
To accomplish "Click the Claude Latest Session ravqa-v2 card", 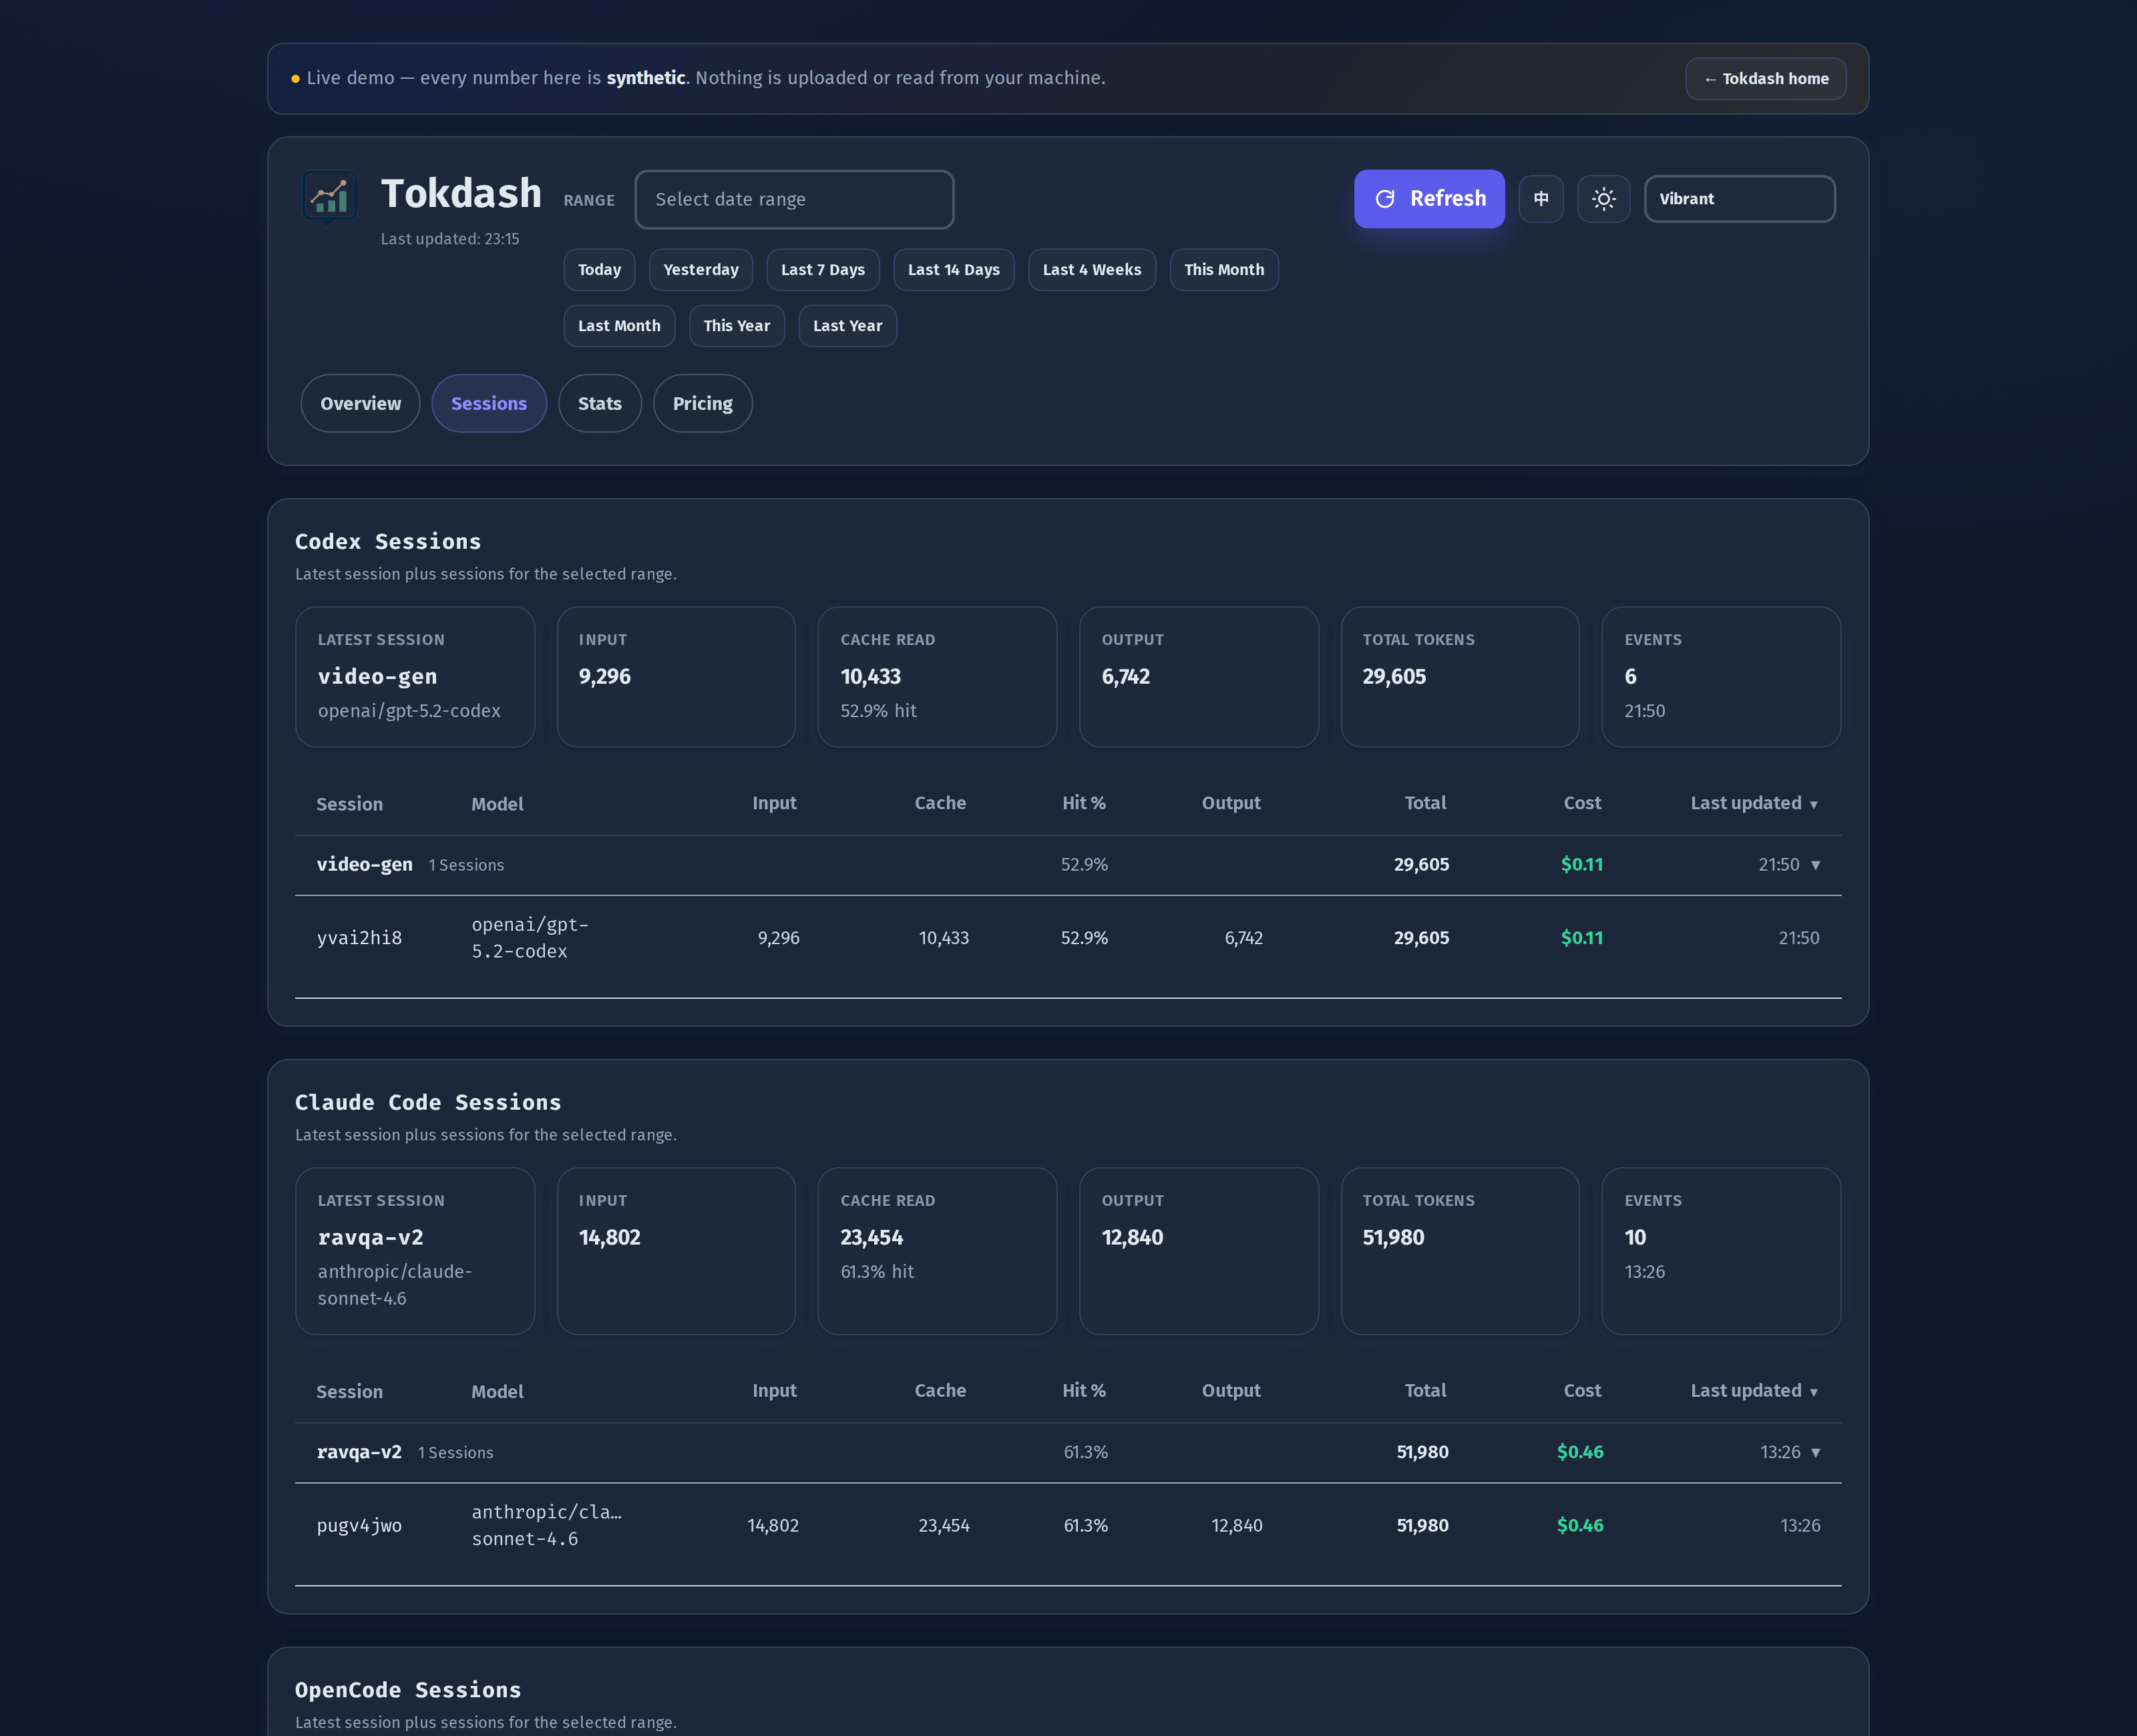I will click(x=415, y=1251).
